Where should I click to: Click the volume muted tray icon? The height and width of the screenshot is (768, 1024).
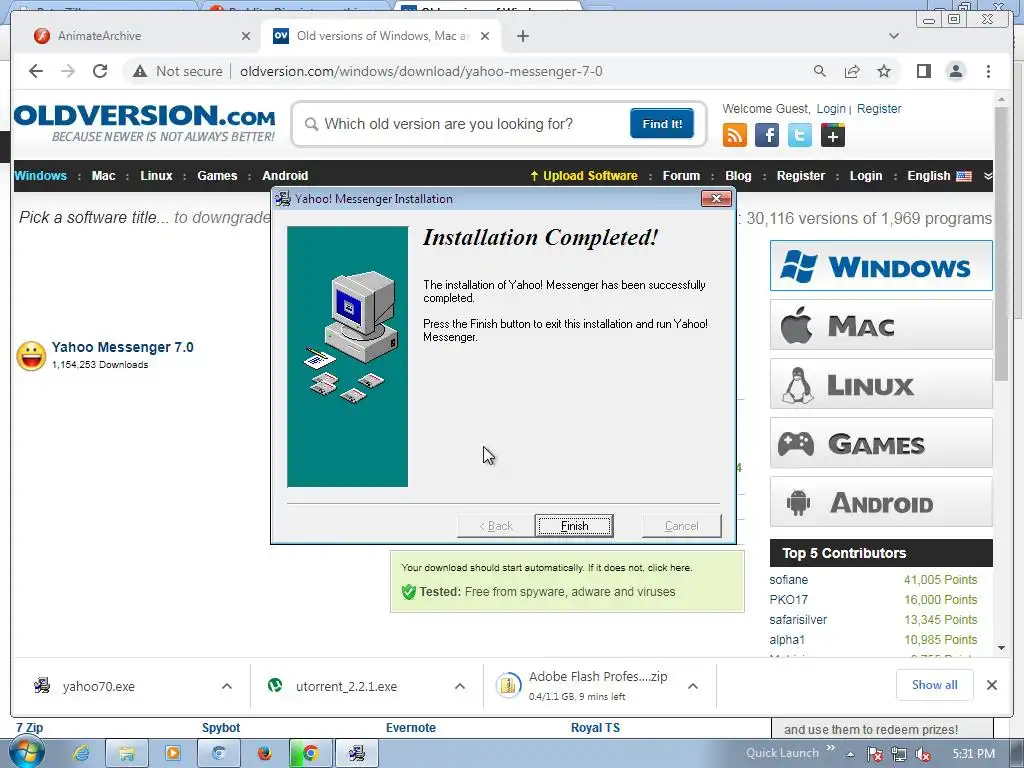923,754
